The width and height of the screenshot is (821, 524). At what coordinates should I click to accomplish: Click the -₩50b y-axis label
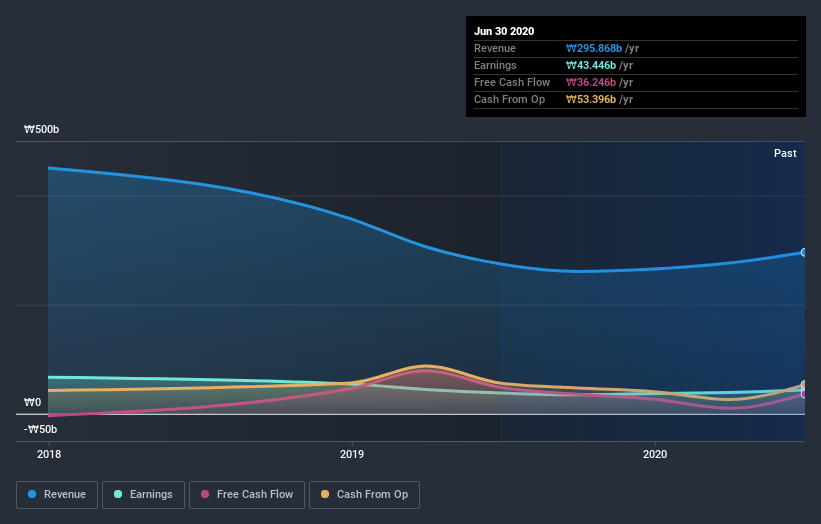[x=40, y=429]
